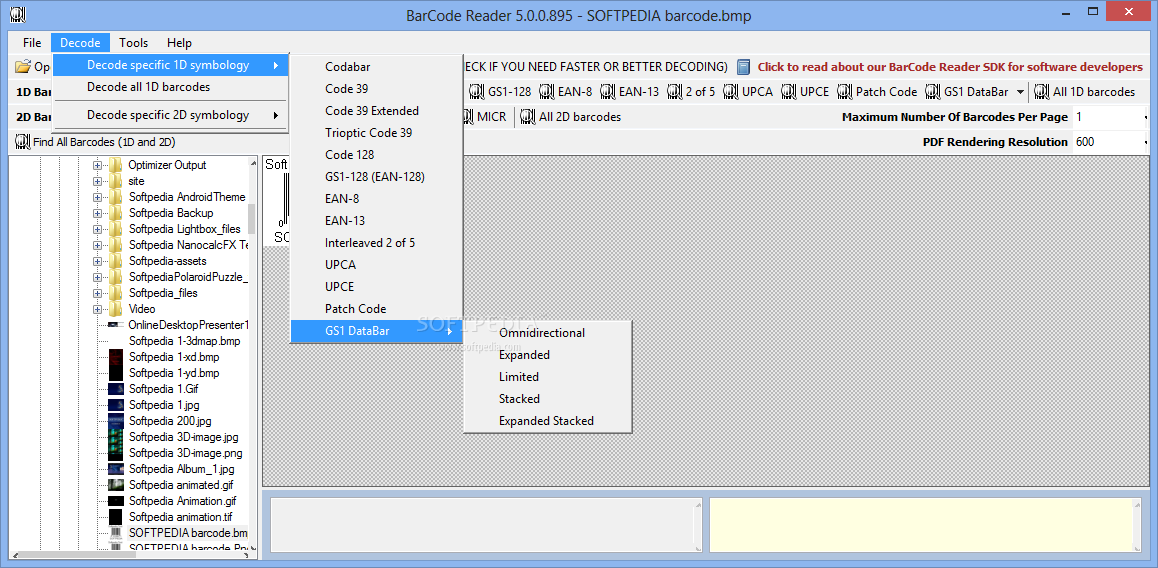The image size is (1158, 568).
Task: Click the UPCA barcode toolbar icon
Action: [x=731, y=92]
